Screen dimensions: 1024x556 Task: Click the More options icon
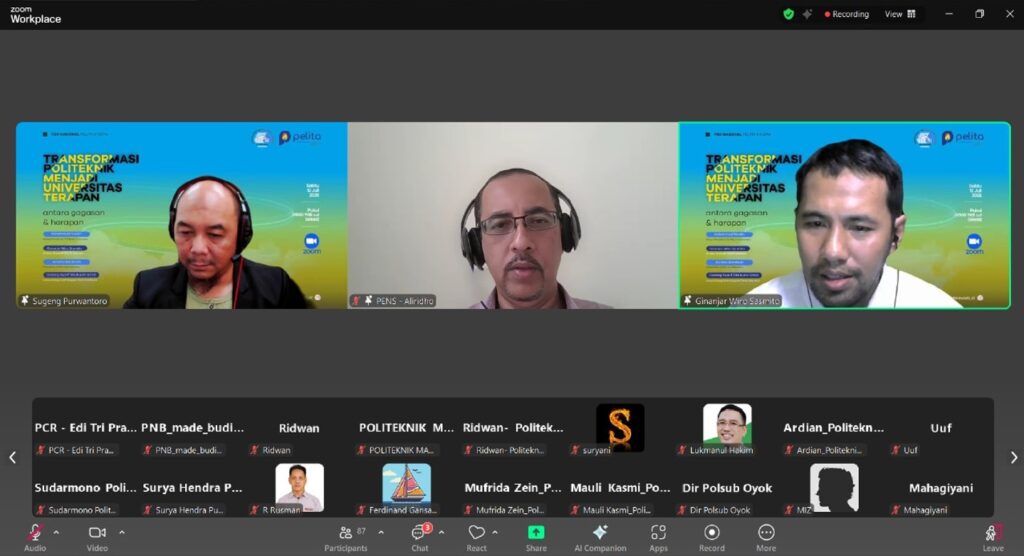[x=766, y=535]
